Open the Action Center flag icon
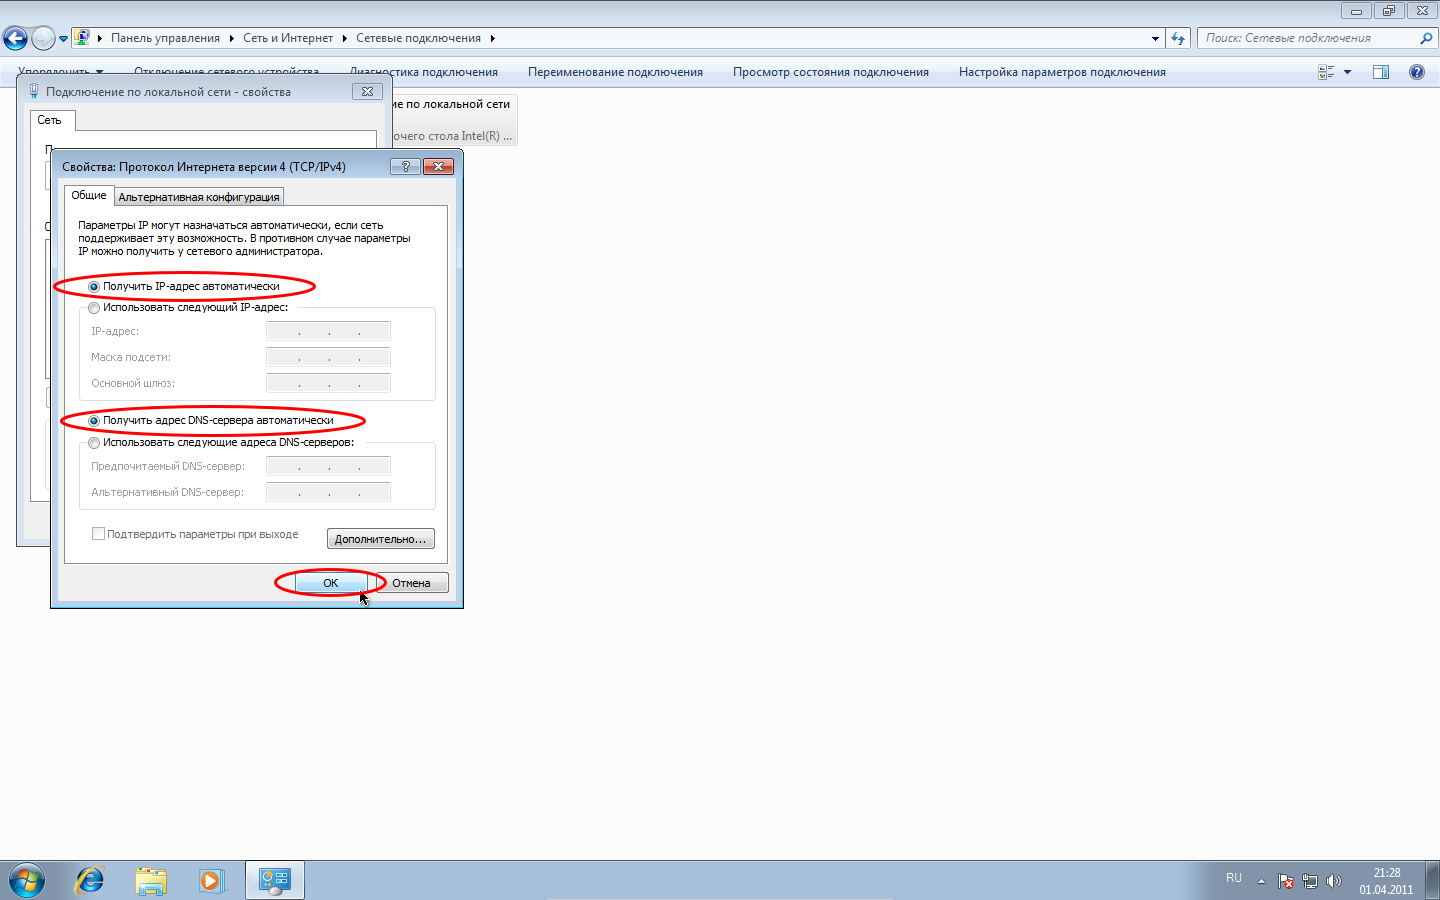 pos(1286,881)
